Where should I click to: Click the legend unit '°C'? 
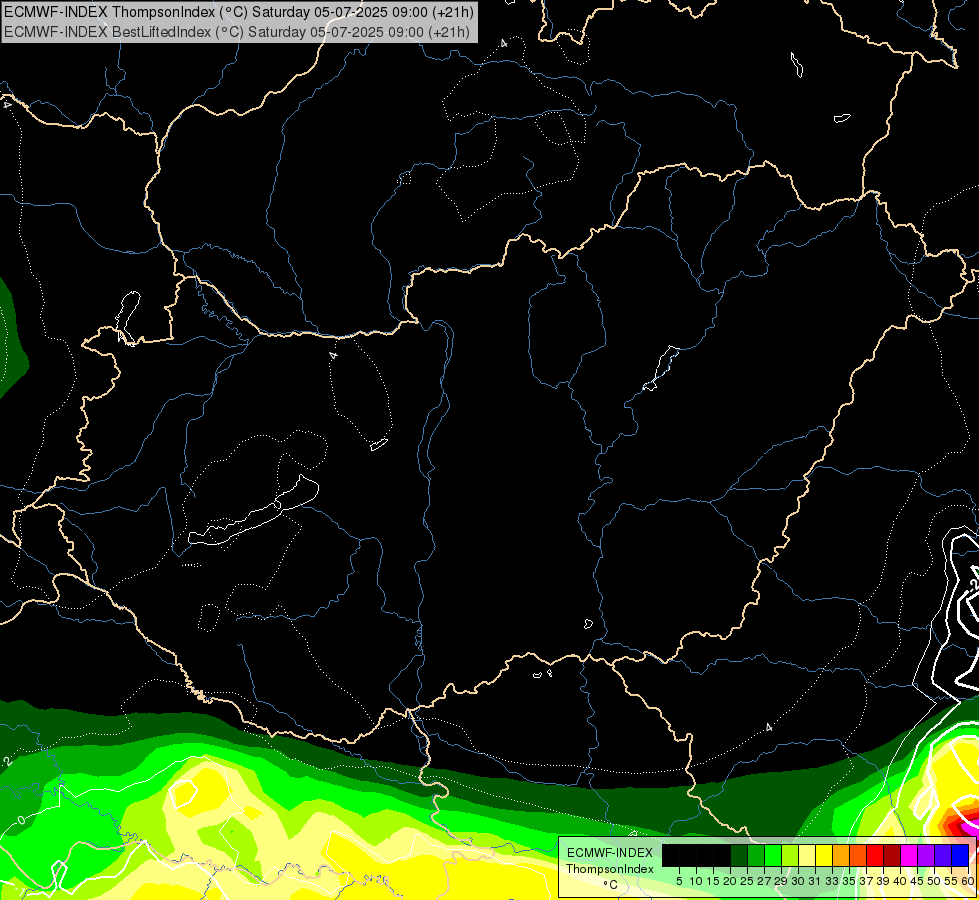point(611,885)
